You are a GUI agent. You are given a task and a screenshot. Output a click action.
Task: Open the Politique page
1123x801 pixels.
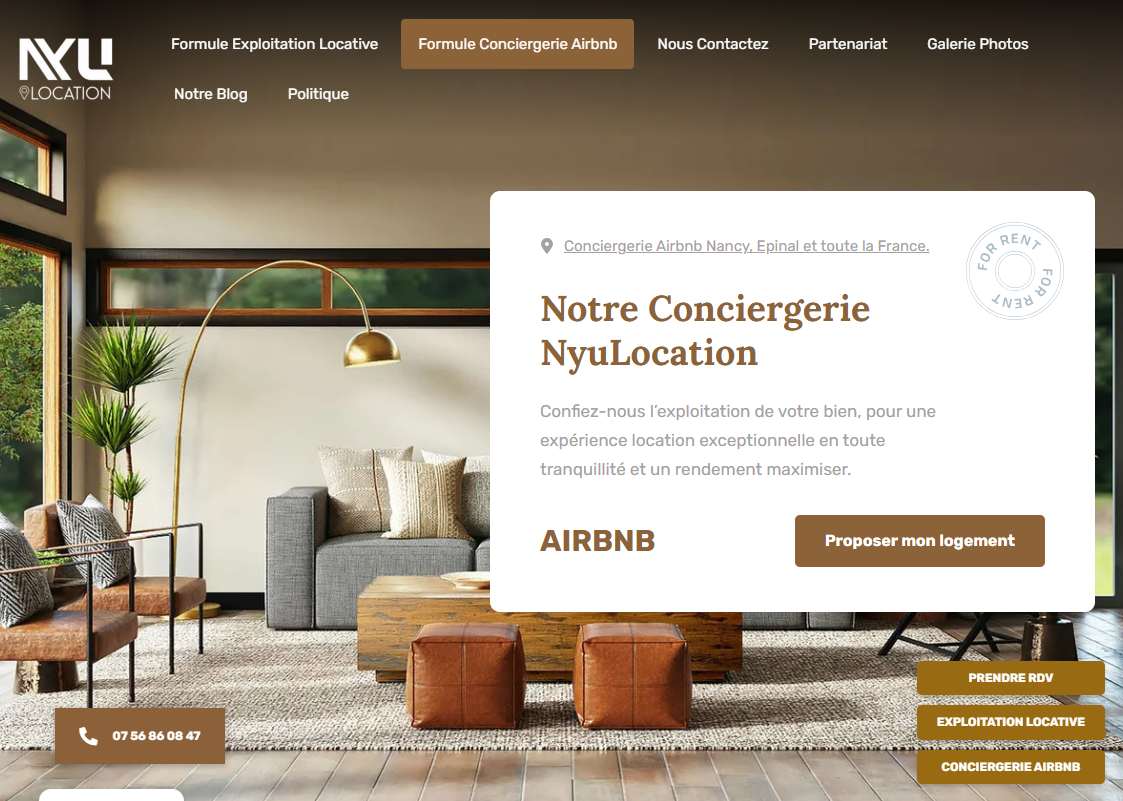point(318,94)
